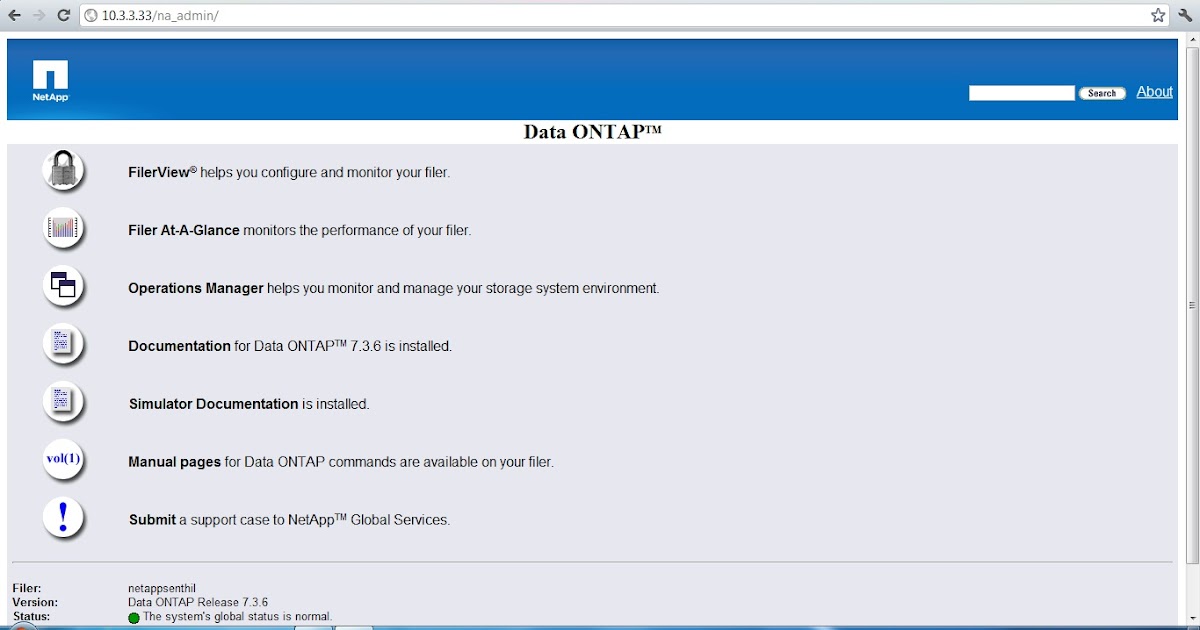Click the NetApp logo

[49, 79]
